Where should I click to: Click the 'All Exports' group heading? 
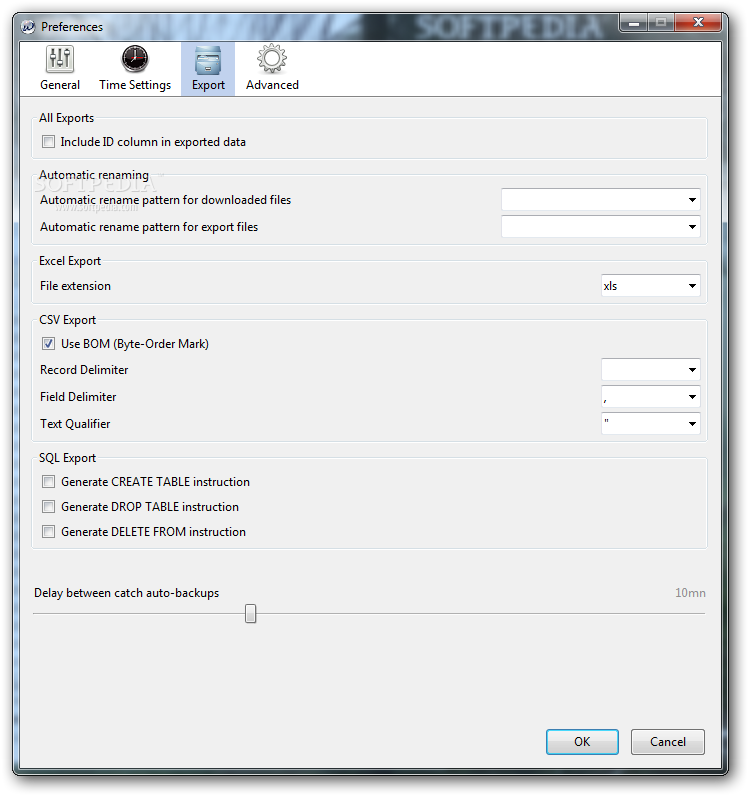[x=67, y=118]
